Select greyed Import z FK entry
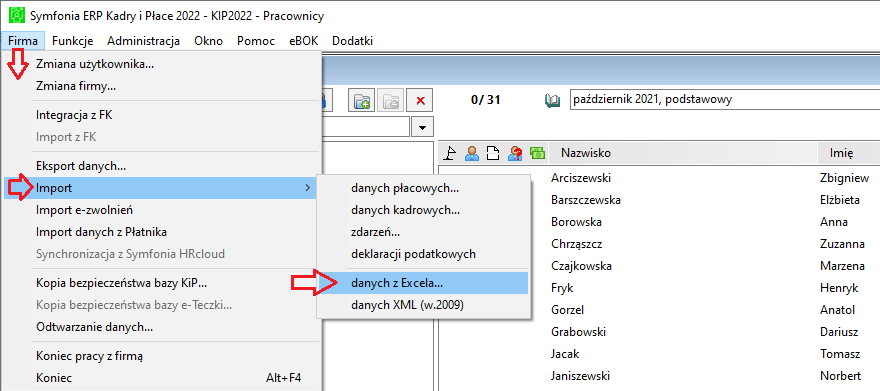 tap(163, 137)
